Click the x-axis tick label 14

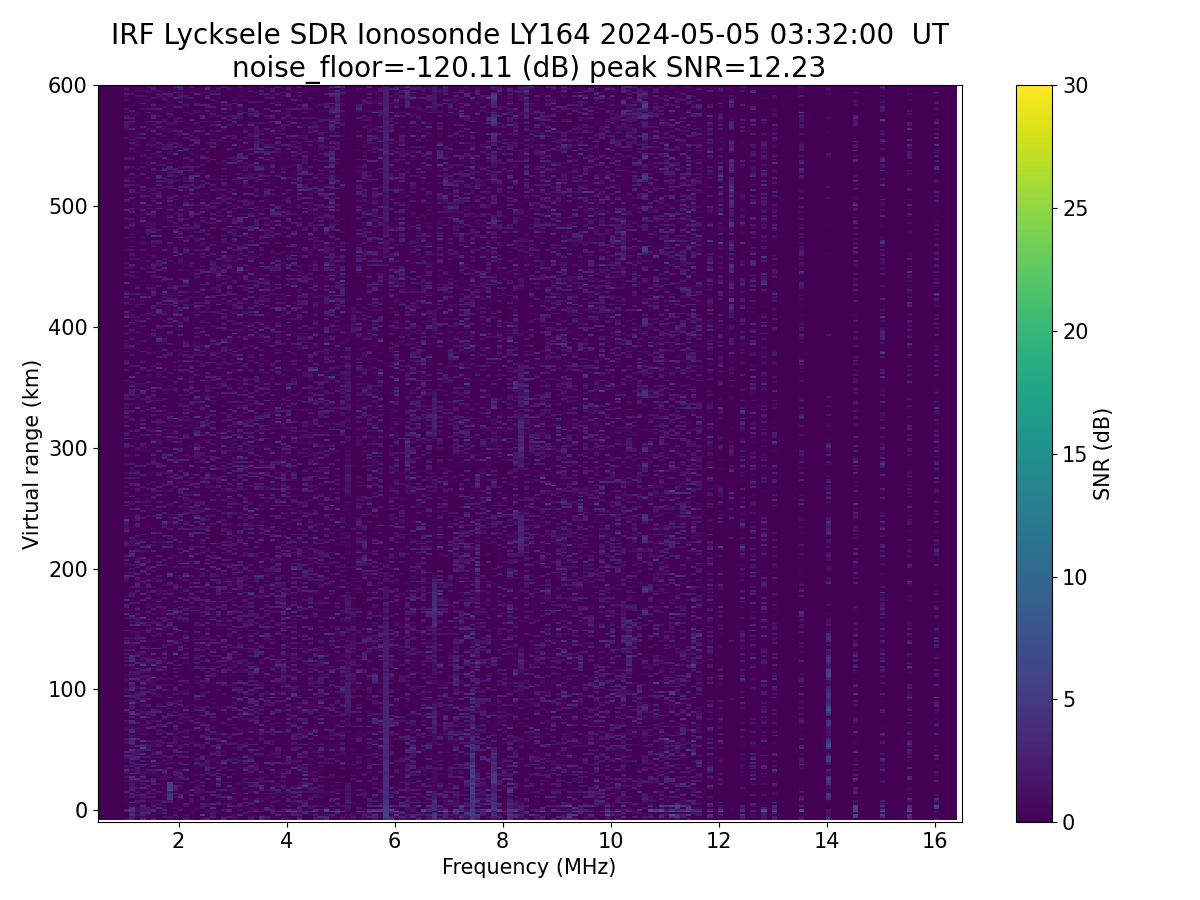pos(826,840)
